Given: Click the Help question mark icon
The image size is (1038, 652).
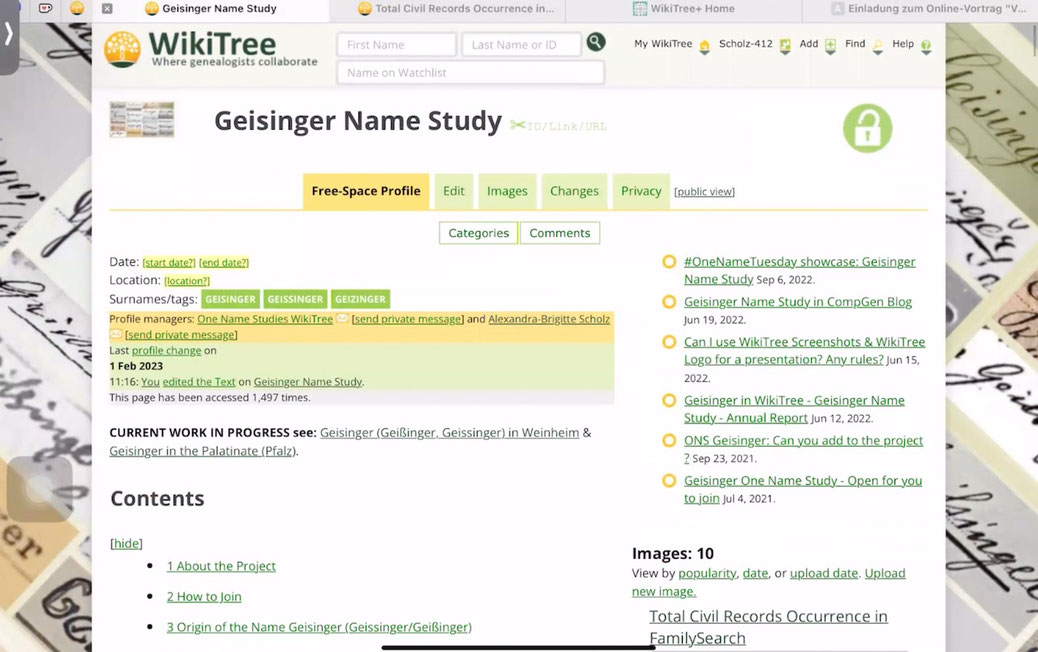Looking at the screenshot, I should (925, 46).
